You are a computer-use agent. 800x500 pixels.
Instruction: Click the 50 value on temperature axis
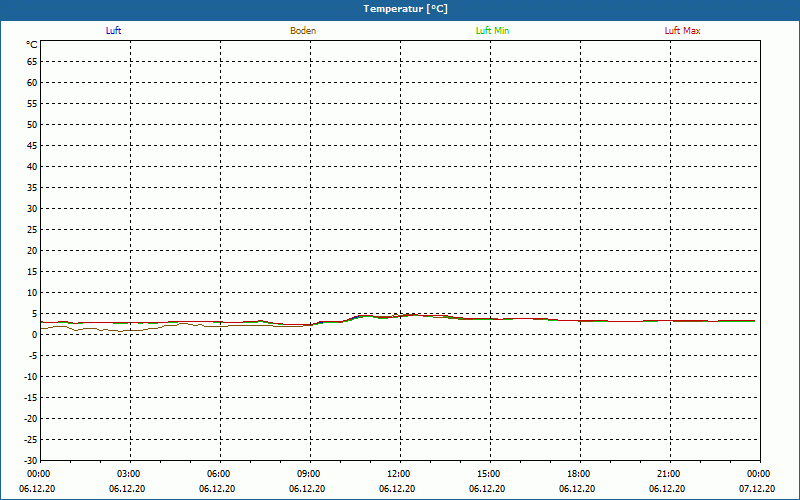[x=32, y=124]
